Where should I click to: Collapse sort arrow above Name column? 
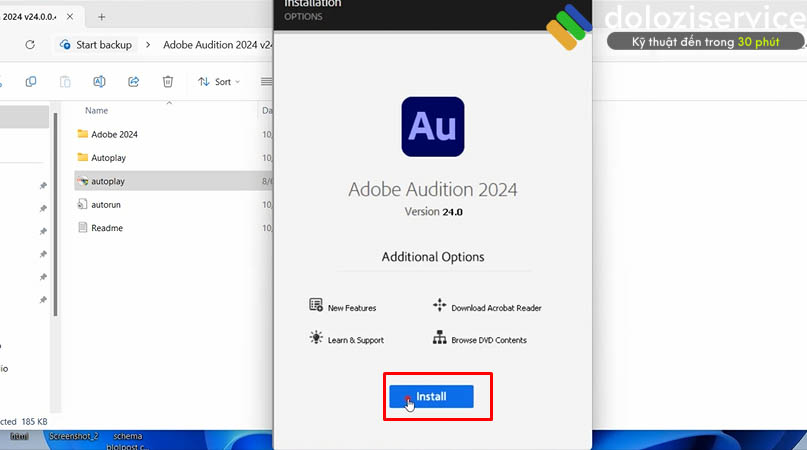(169, 103)
